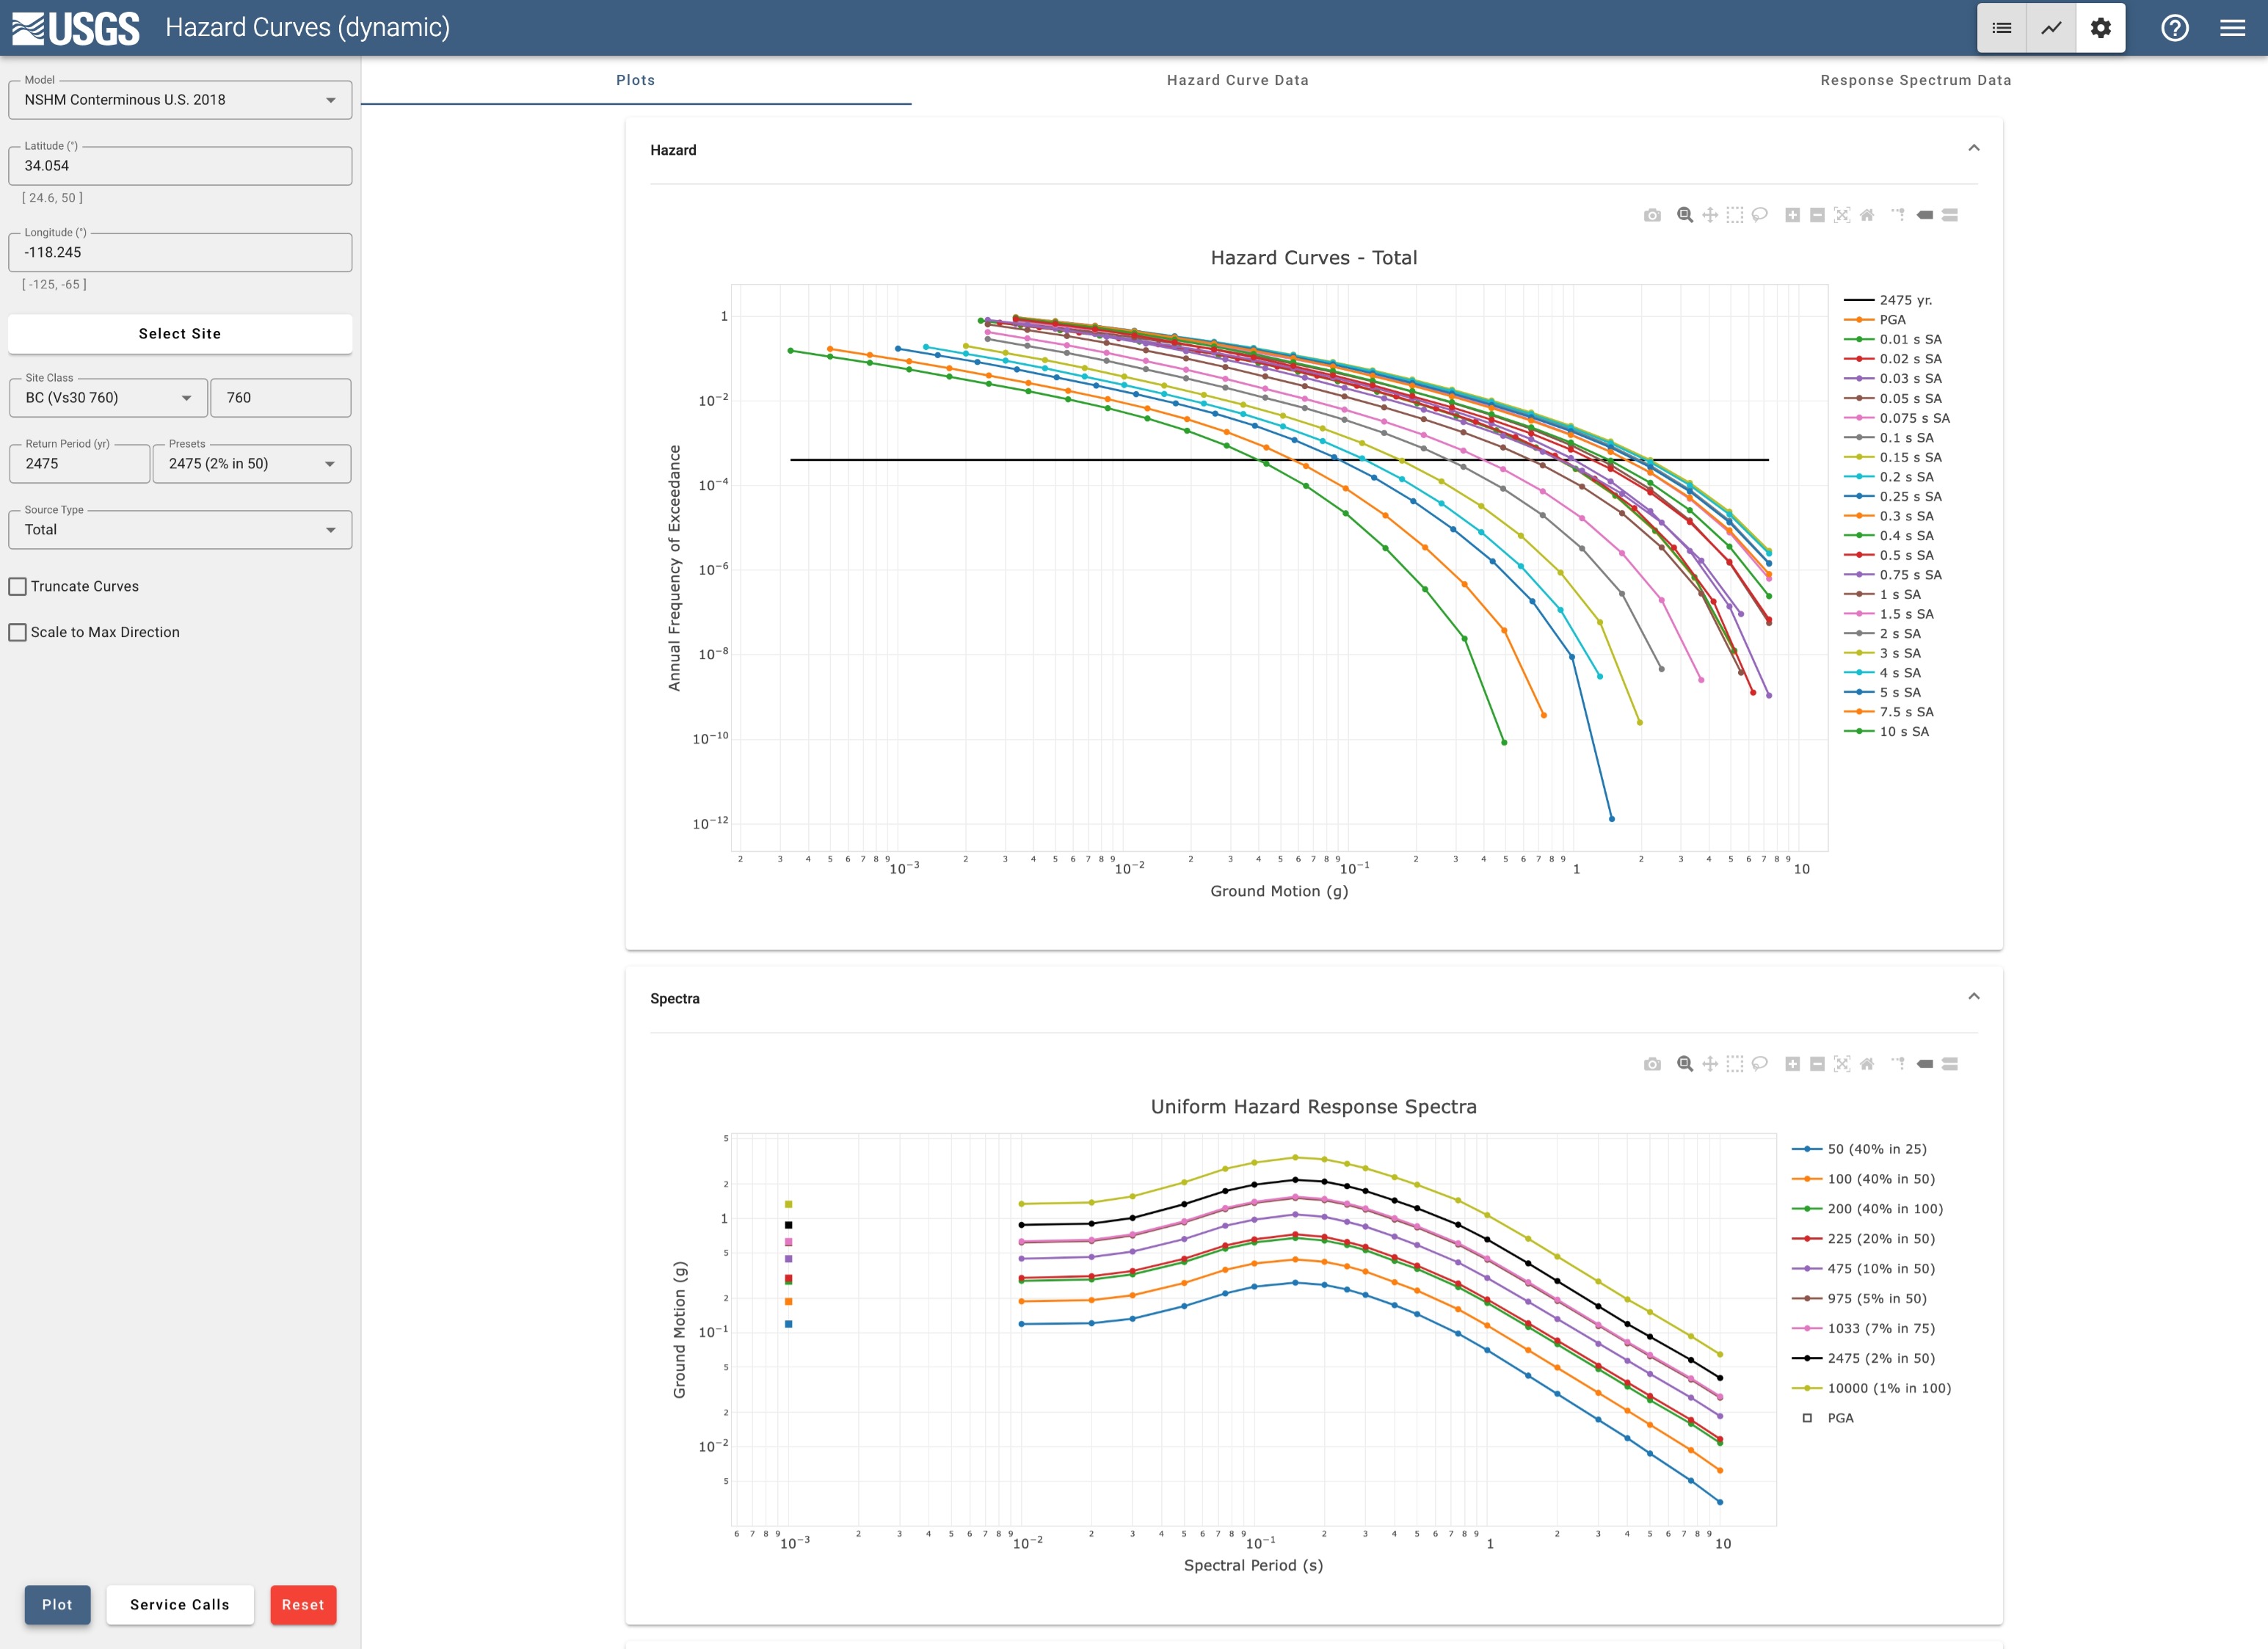Click the list view icon in header
This screenshot has height=1649, width=2268.
2002,28
